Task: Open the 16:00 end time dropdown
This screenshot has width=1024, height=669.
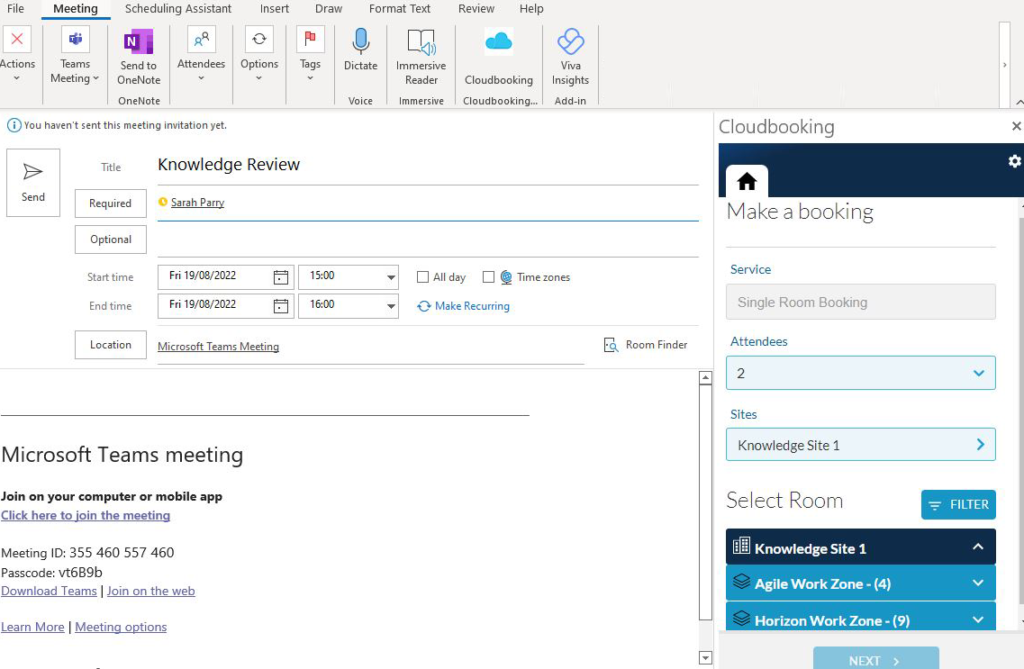Action: [x=391, y=306]
